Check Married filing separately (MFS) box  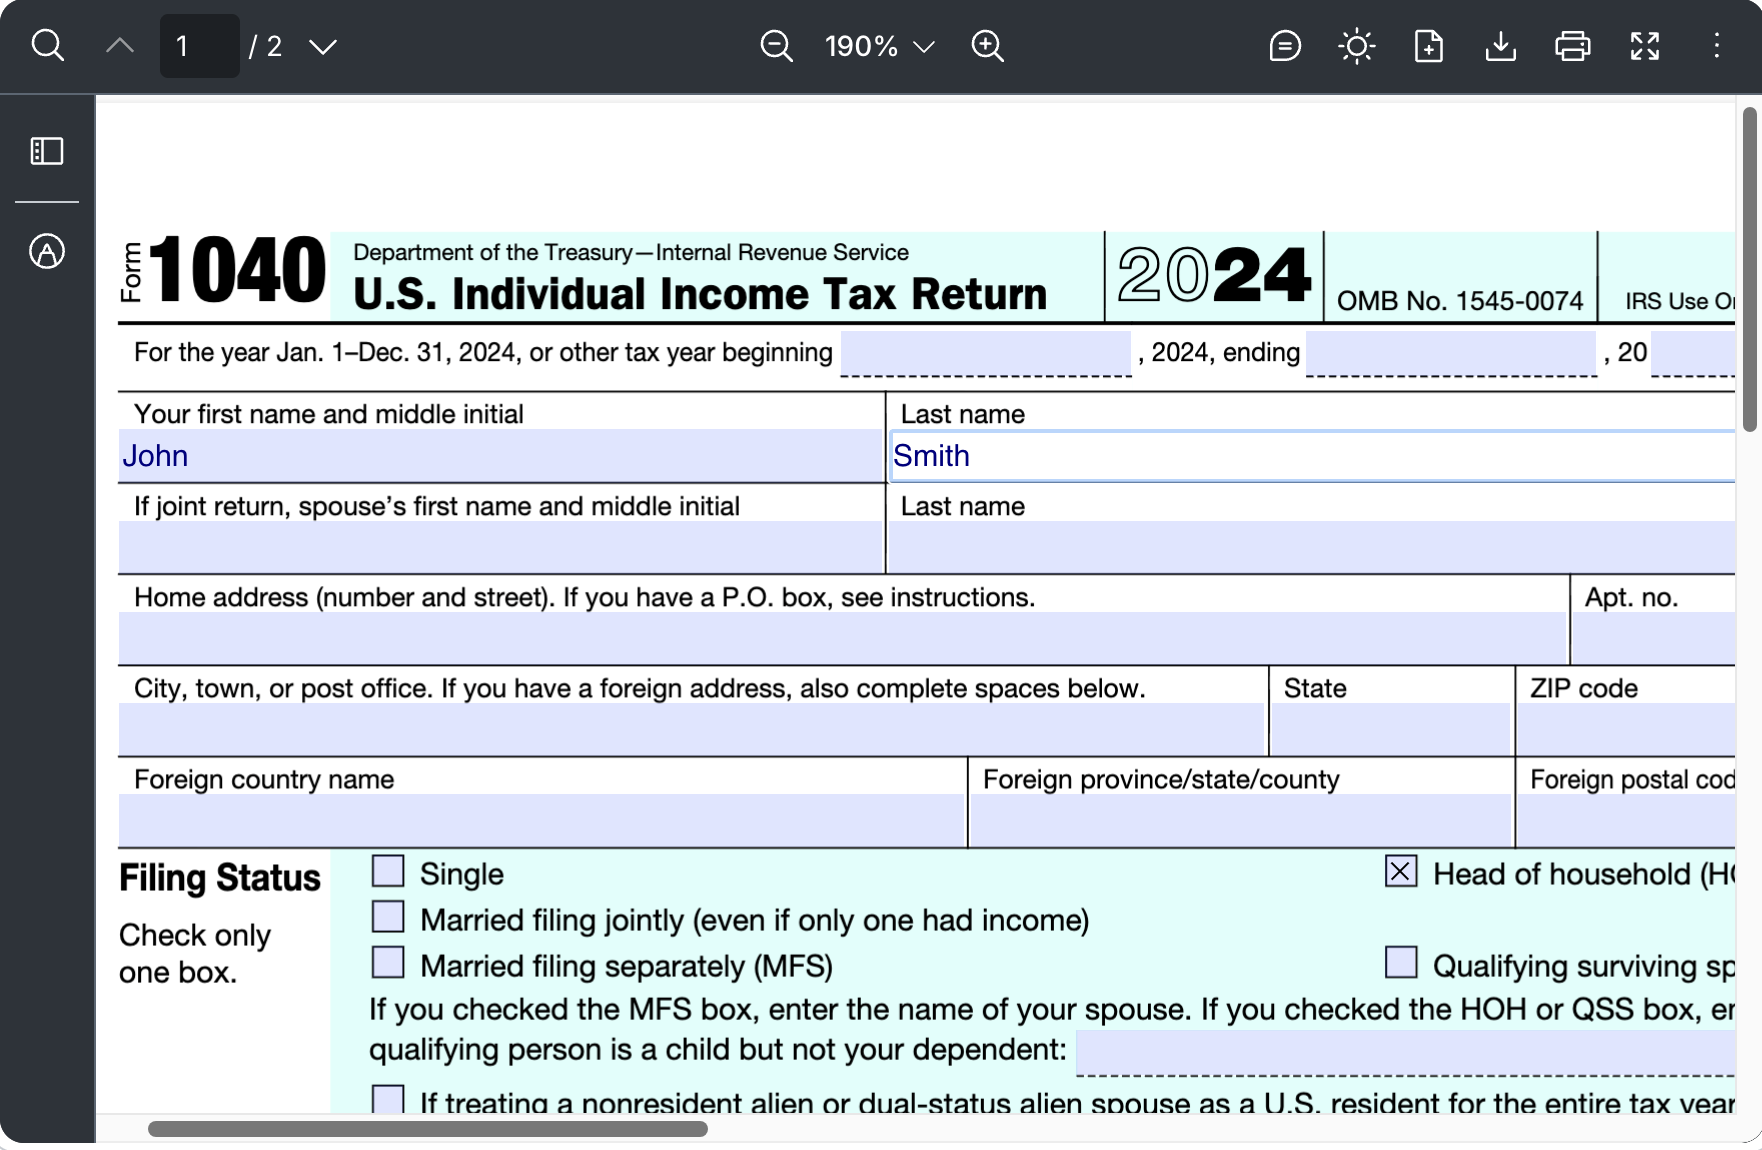tap(388, 963)
